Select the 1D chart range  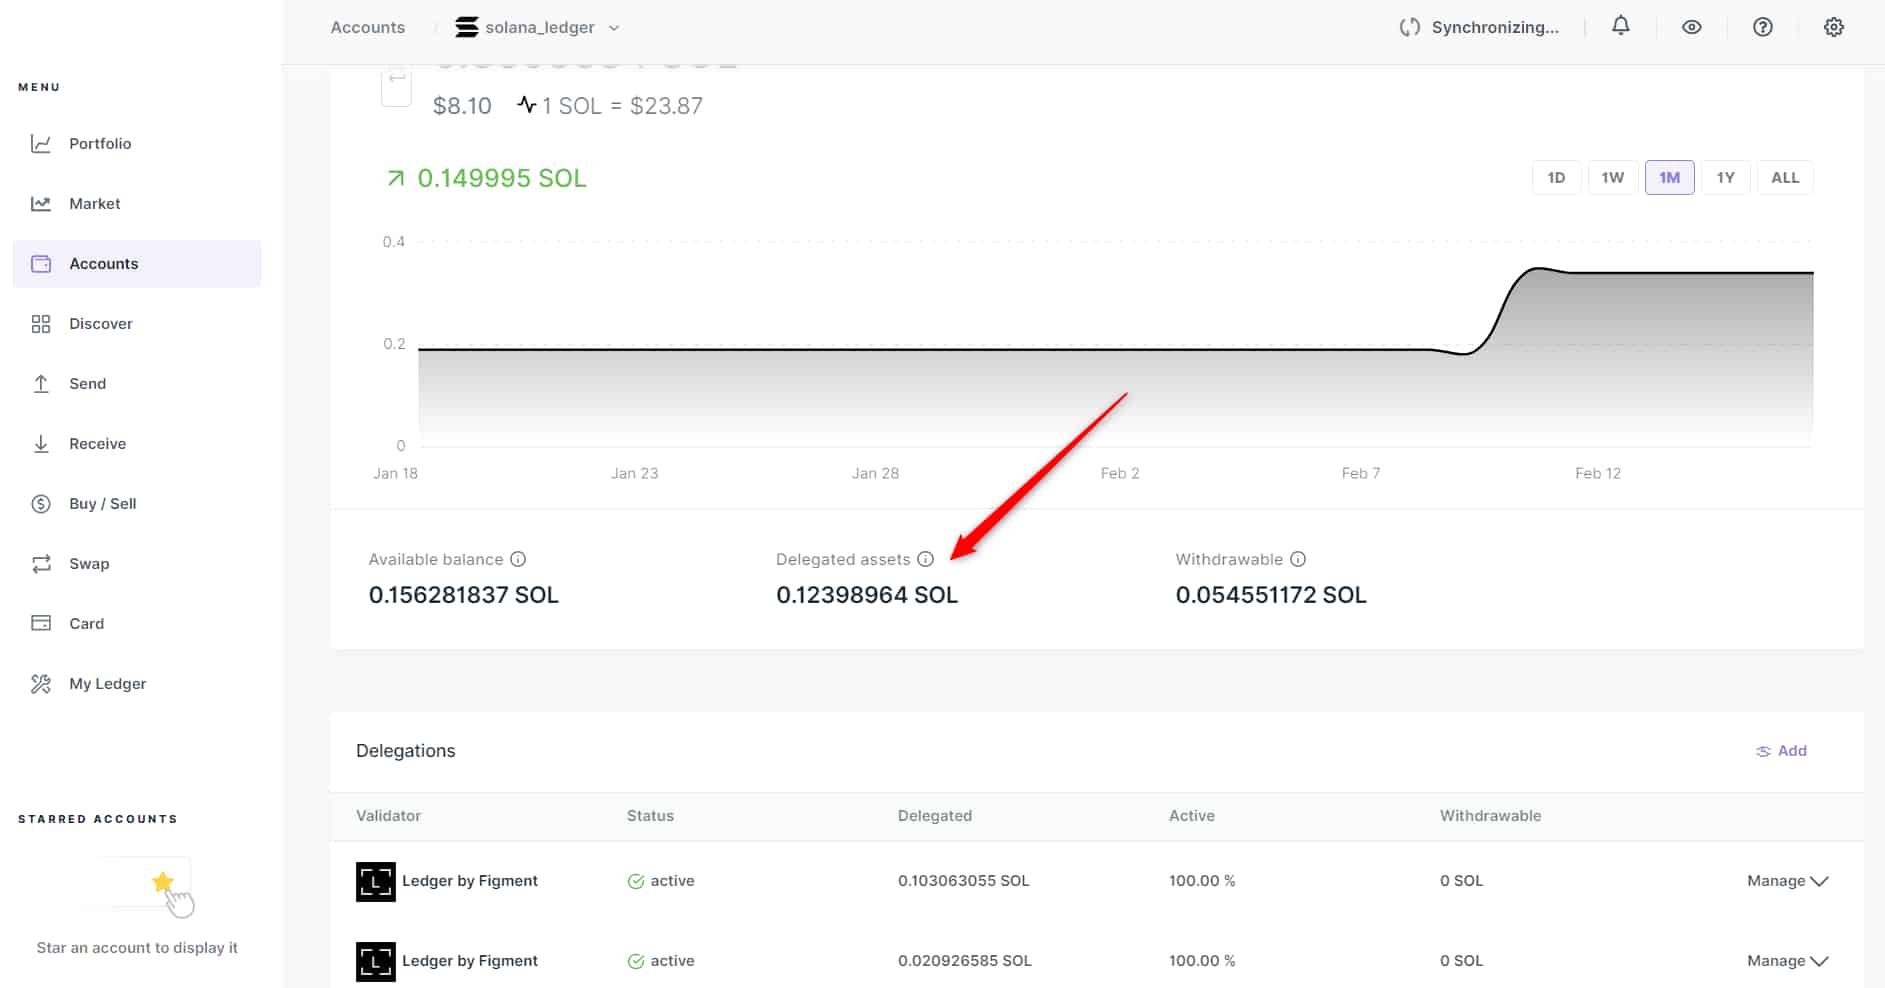point(1555,178)
